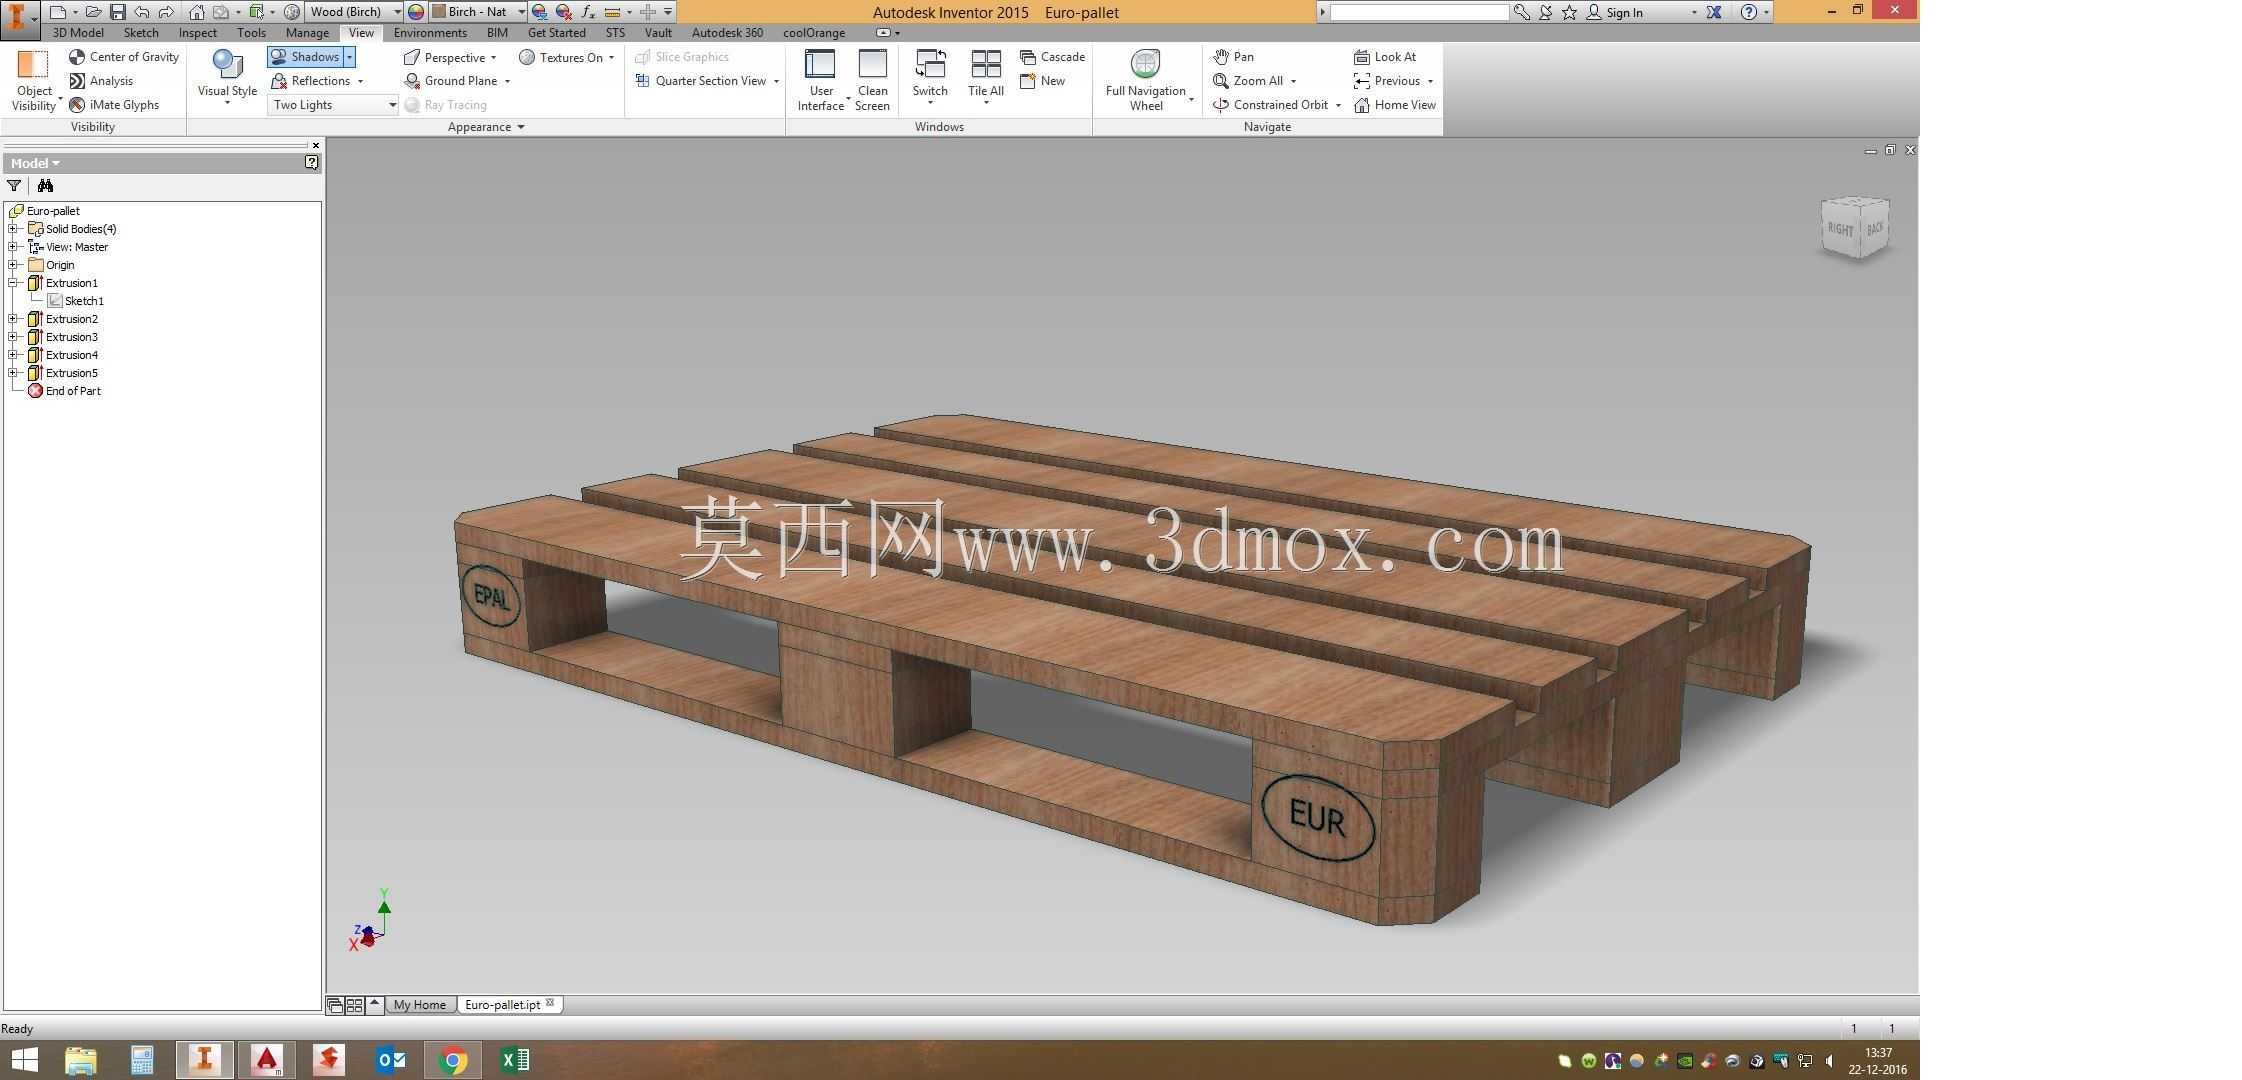Click the Cascade windows button

point(1052,57)
